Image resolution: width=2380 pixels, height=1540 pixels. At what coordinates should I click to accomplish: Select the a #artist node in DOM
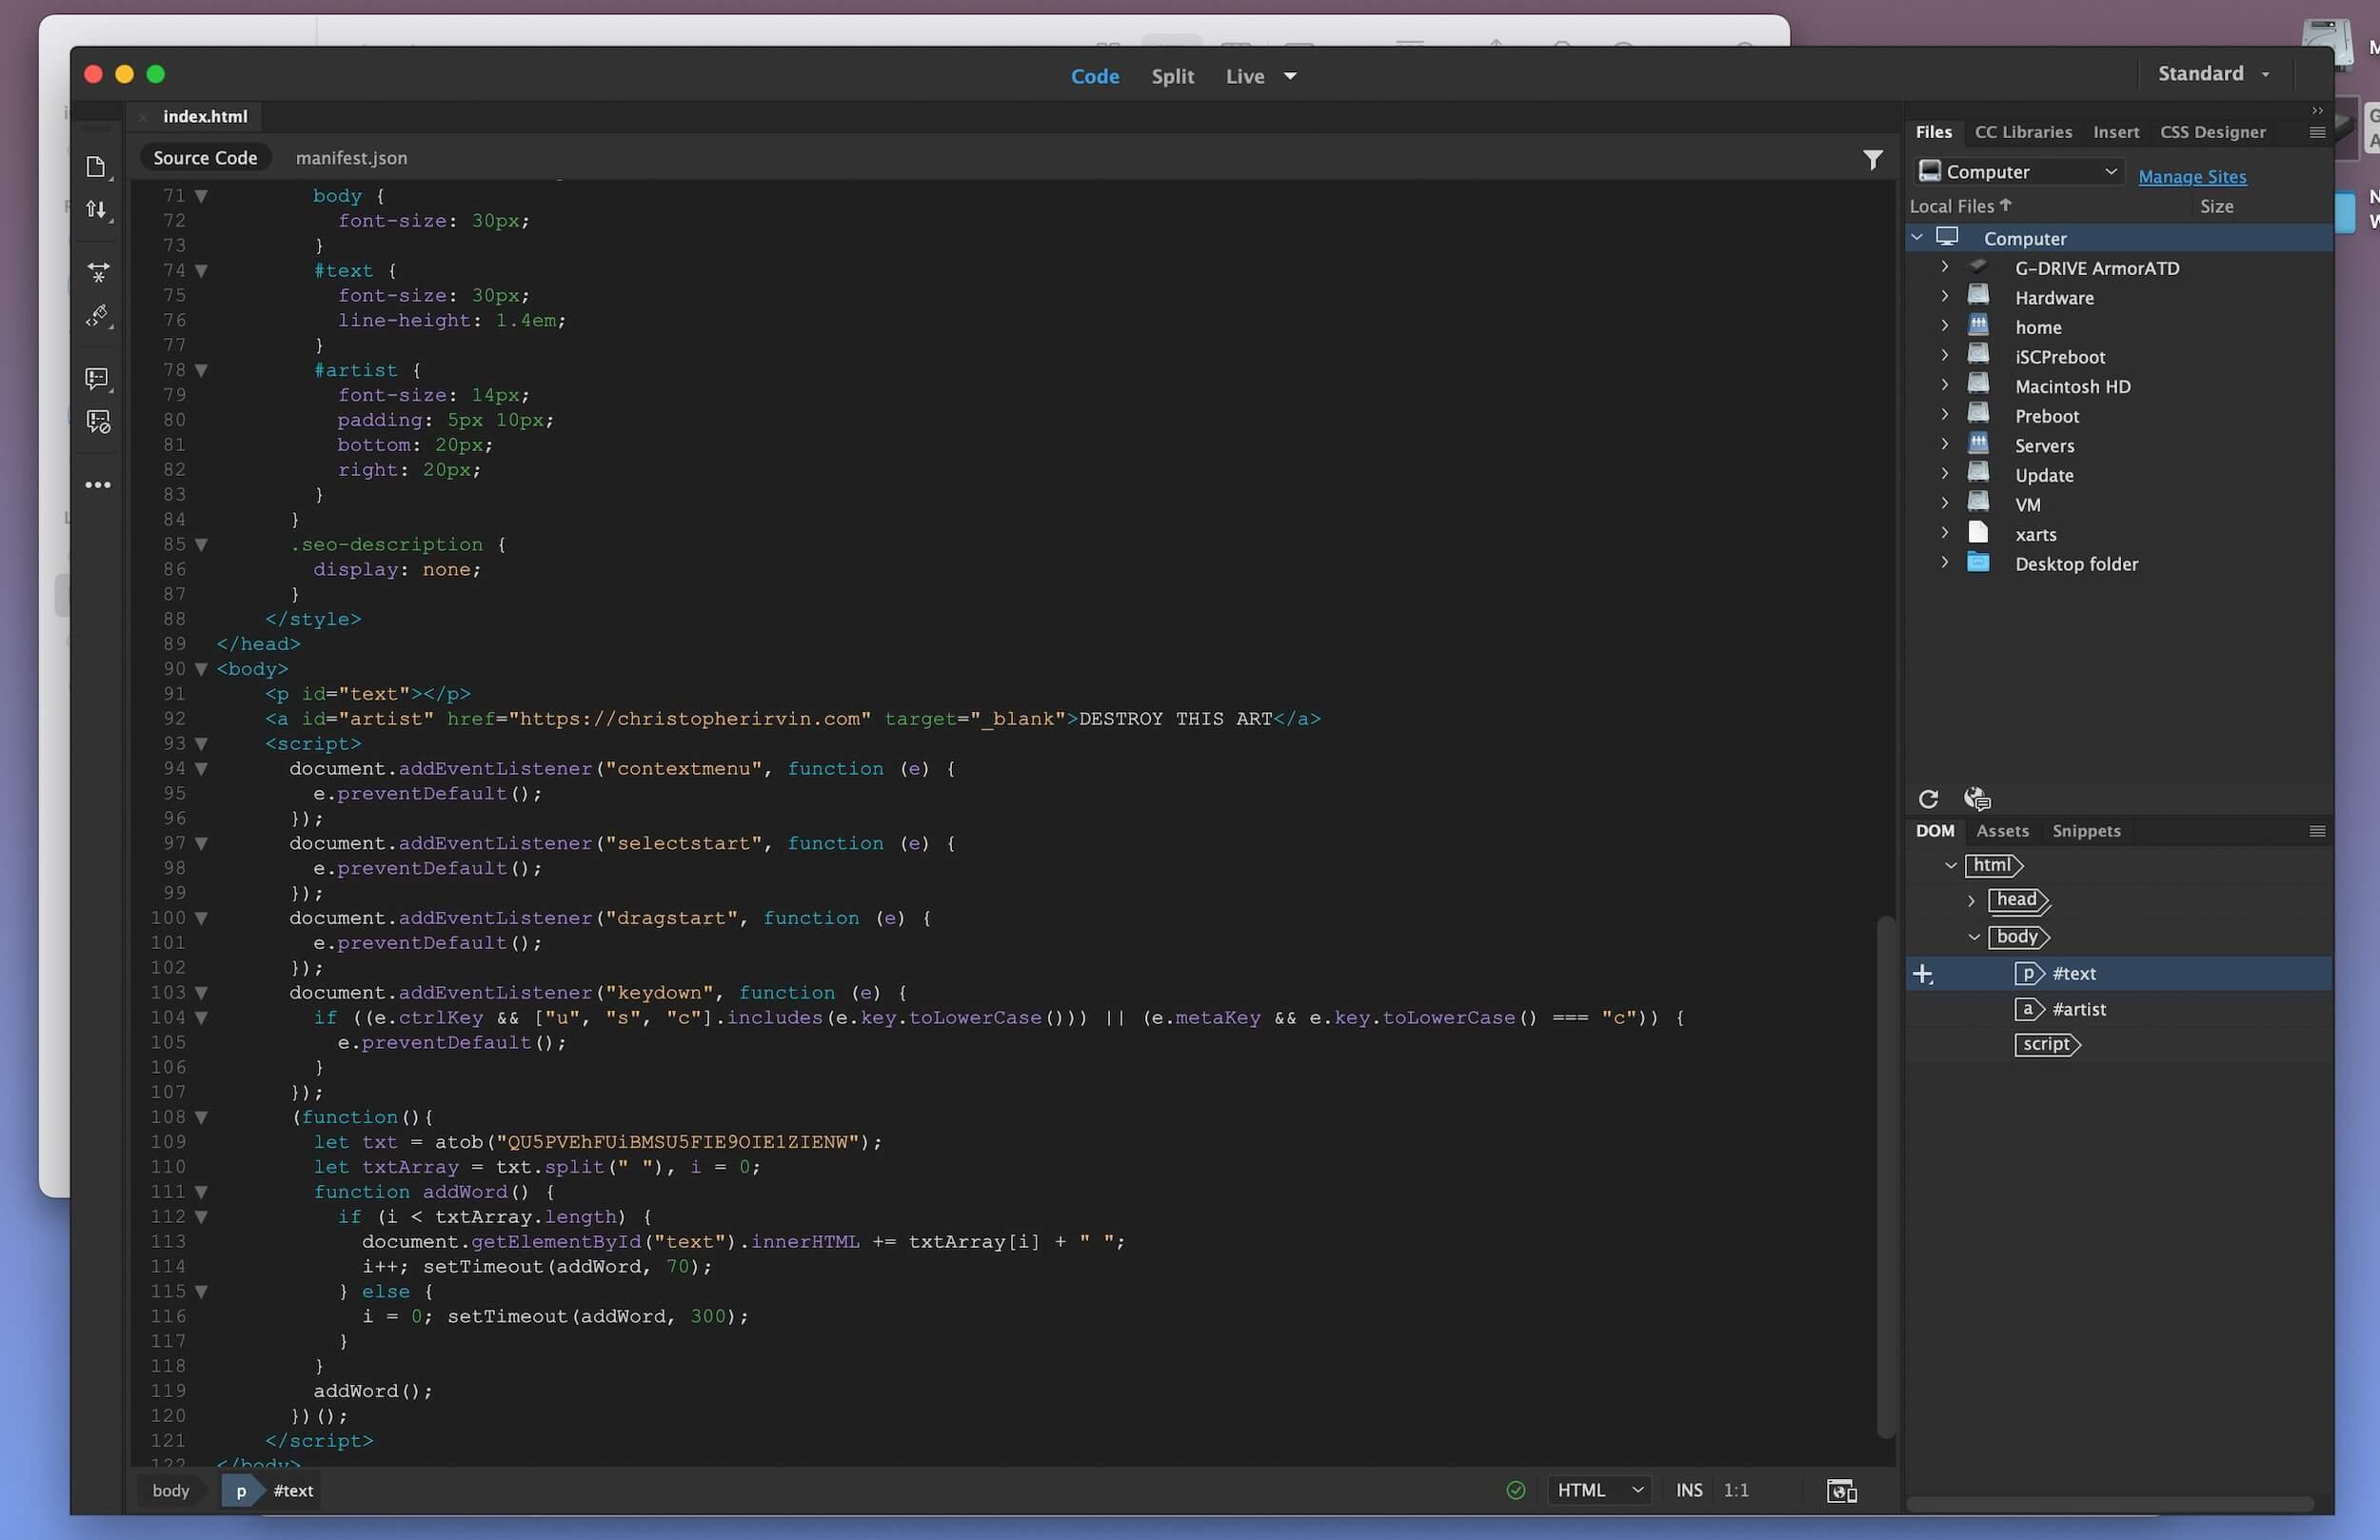2059,1010
